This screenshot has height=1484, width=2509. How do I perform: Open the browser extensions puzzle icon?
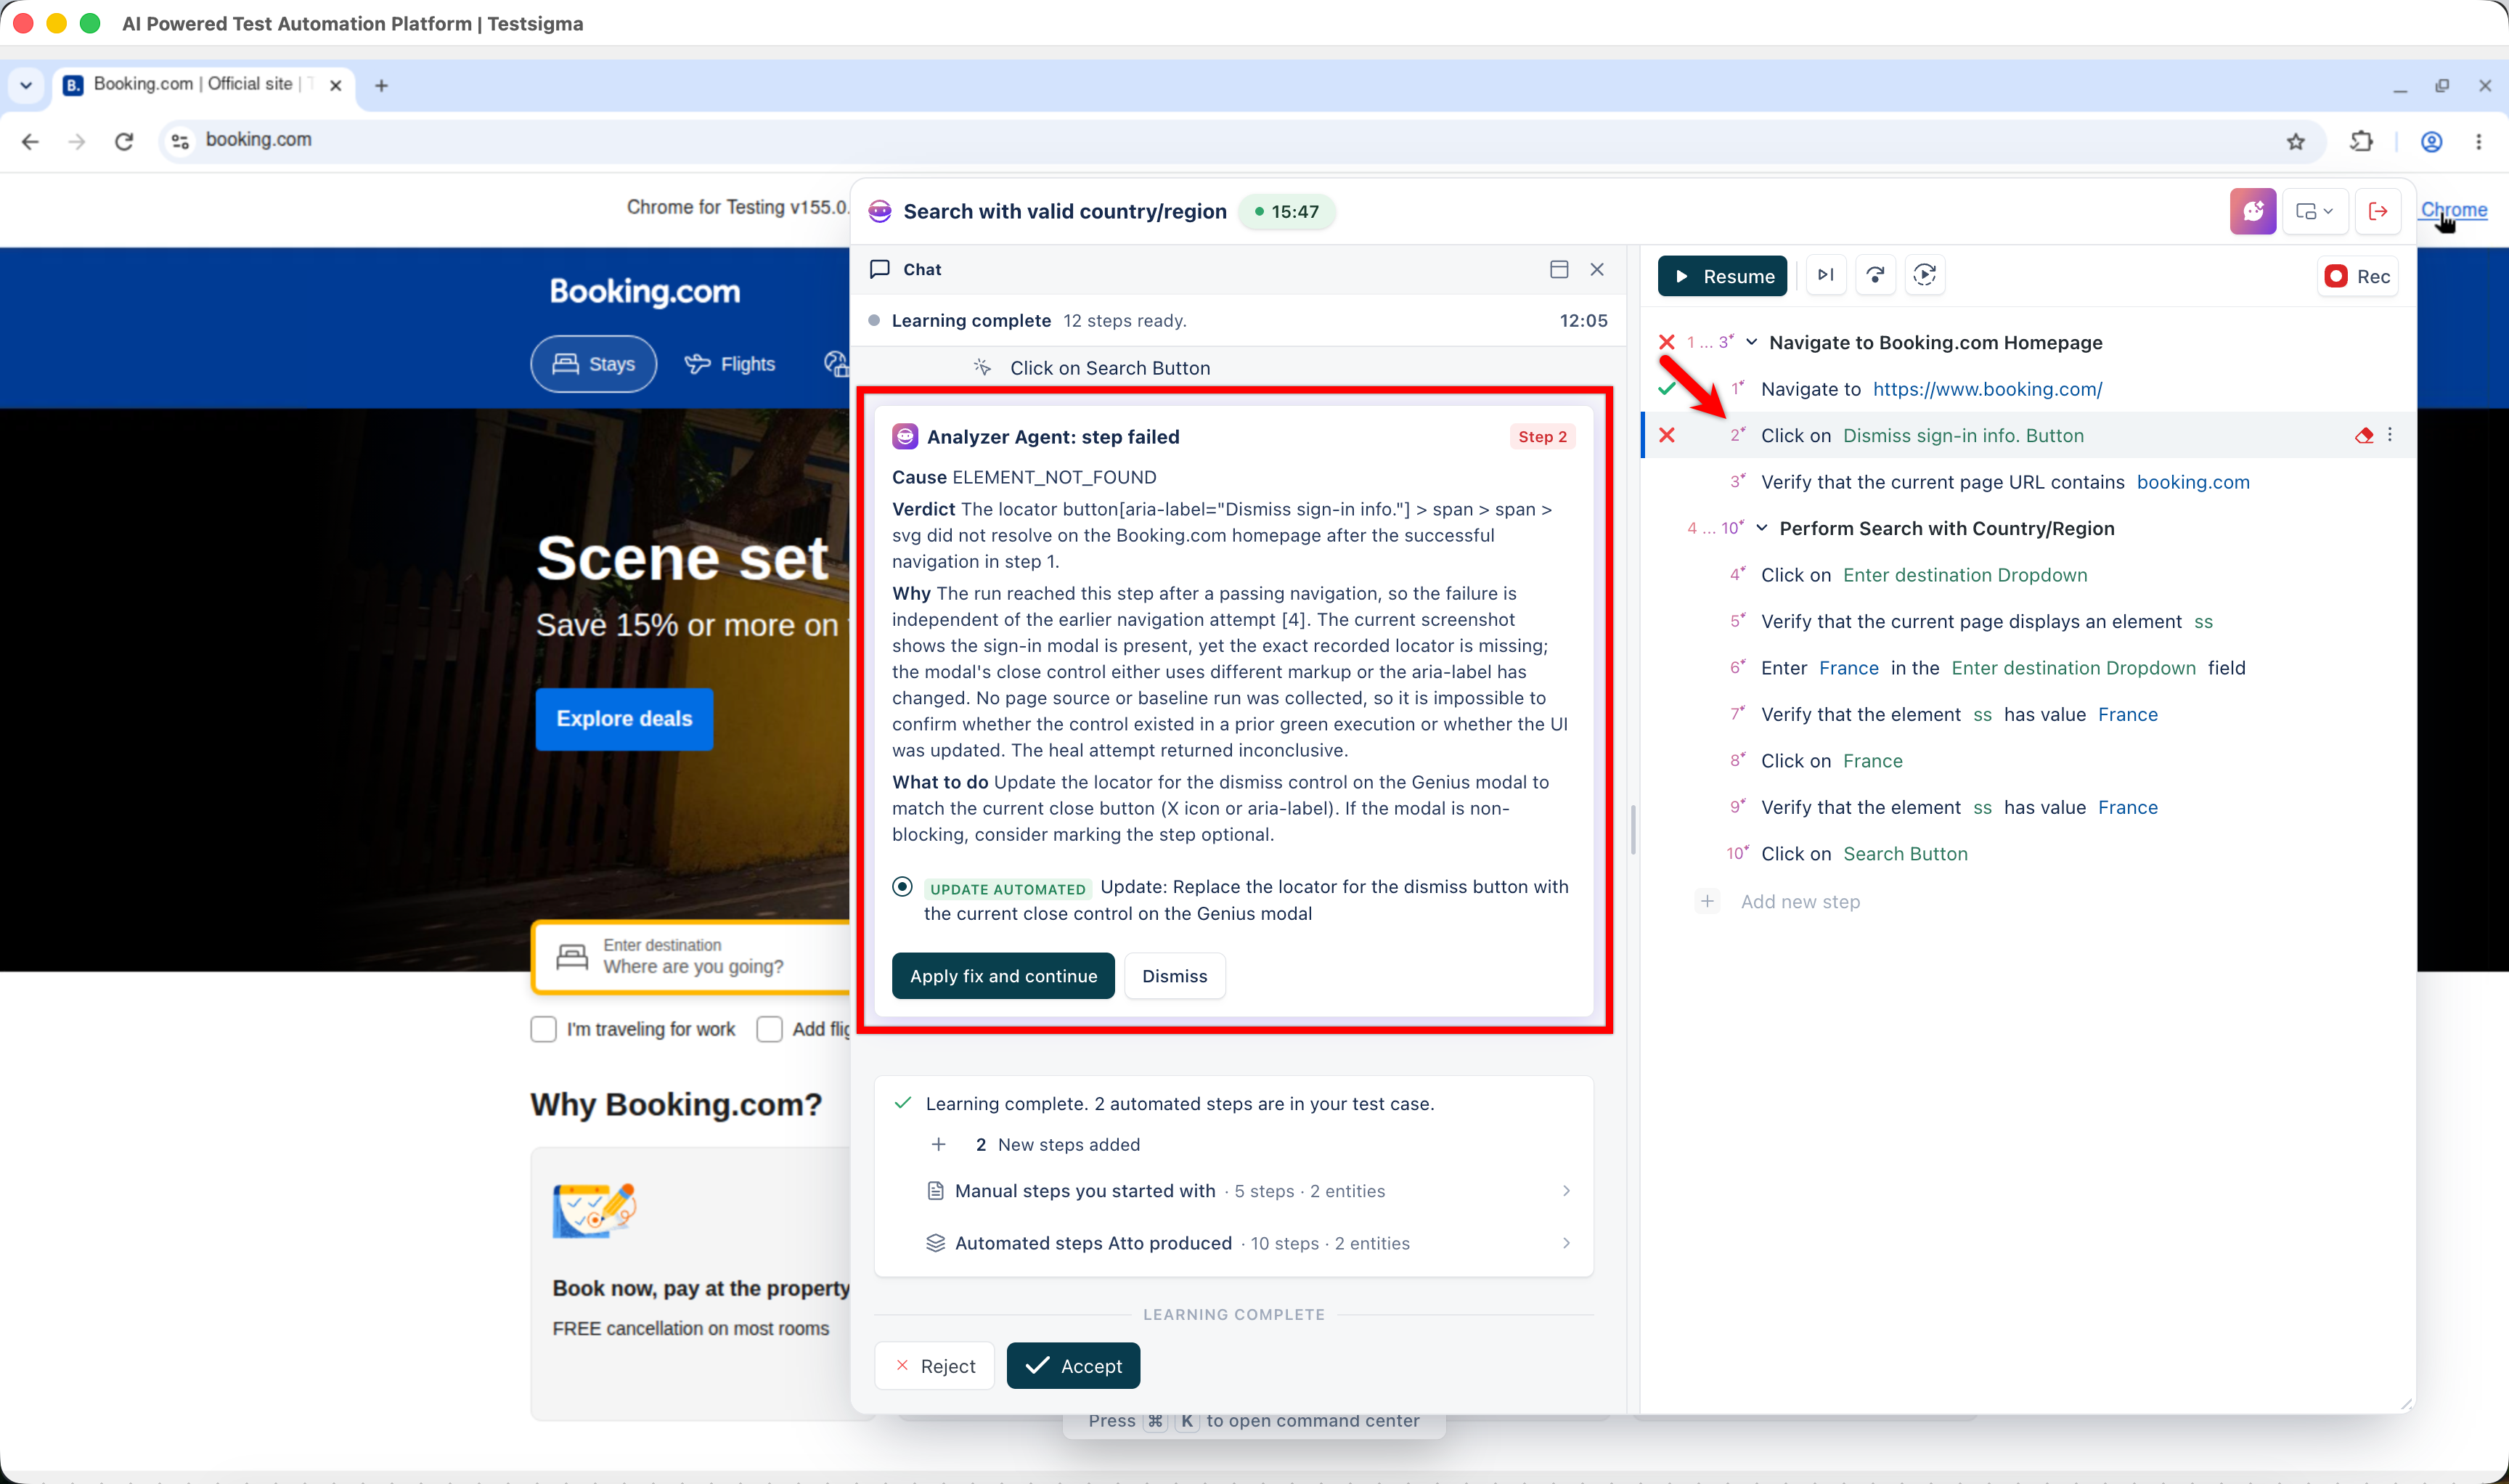[x=2361, y=141]
